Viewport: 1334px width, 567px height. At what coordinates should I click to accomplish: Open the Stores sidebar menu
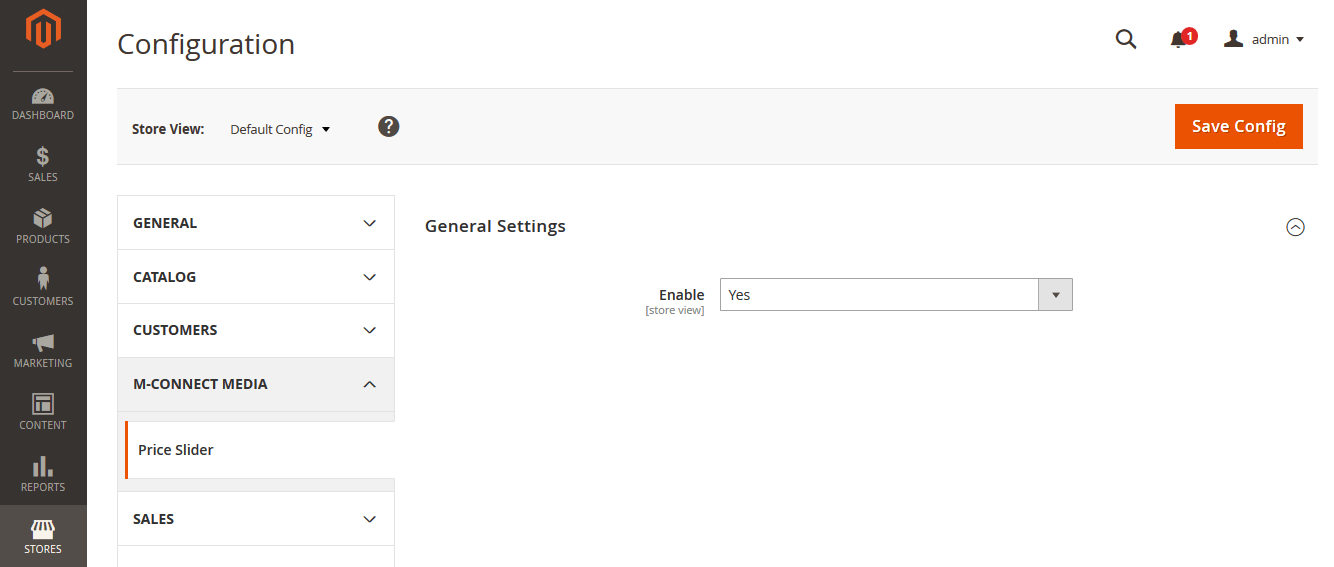point(43,537)
